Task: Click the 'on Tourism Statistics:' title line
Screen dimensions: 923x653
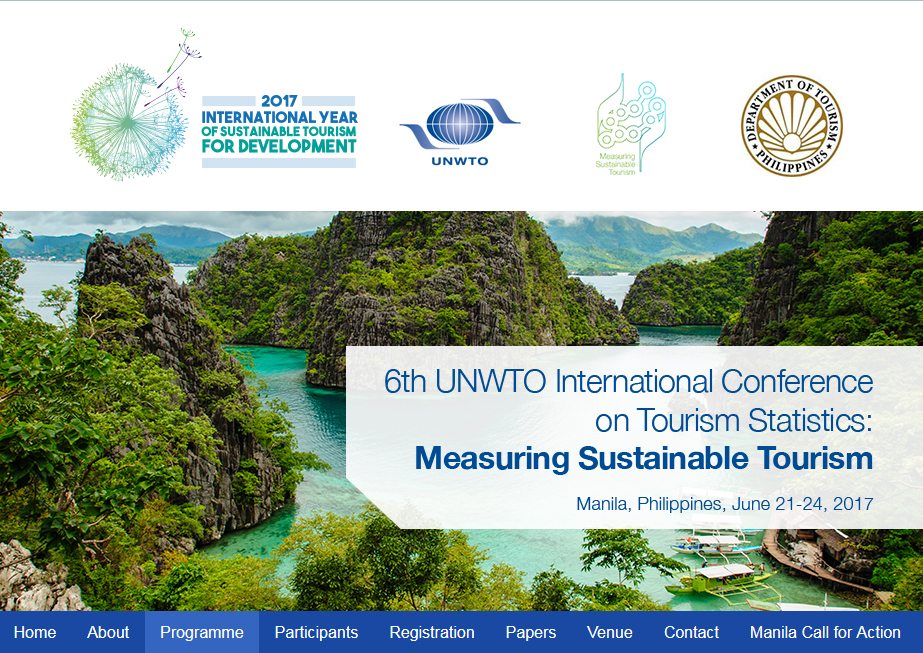Action: pos(733,419)
